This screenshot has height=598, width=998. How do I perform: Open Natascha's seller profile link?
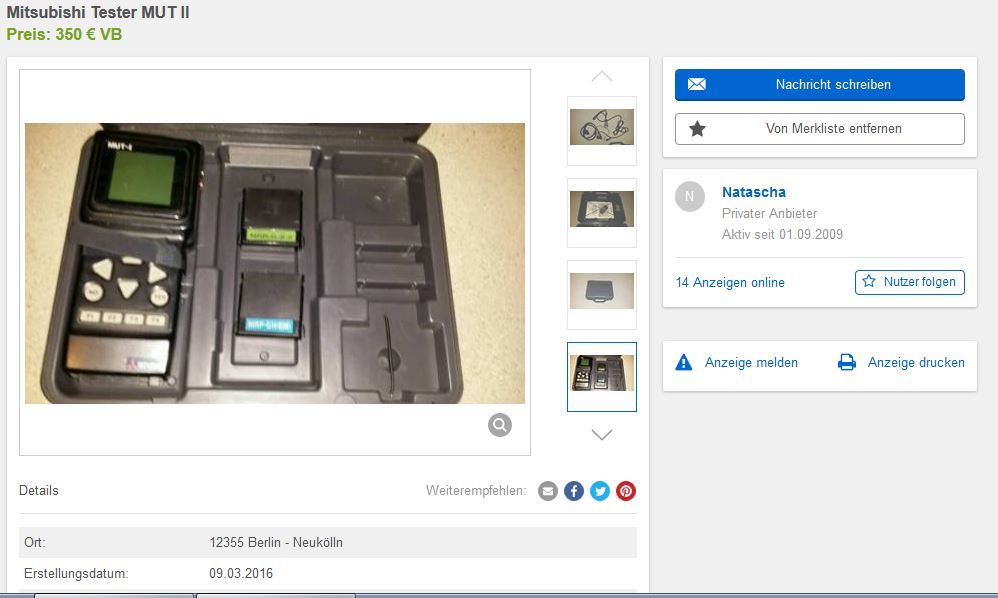753,192
